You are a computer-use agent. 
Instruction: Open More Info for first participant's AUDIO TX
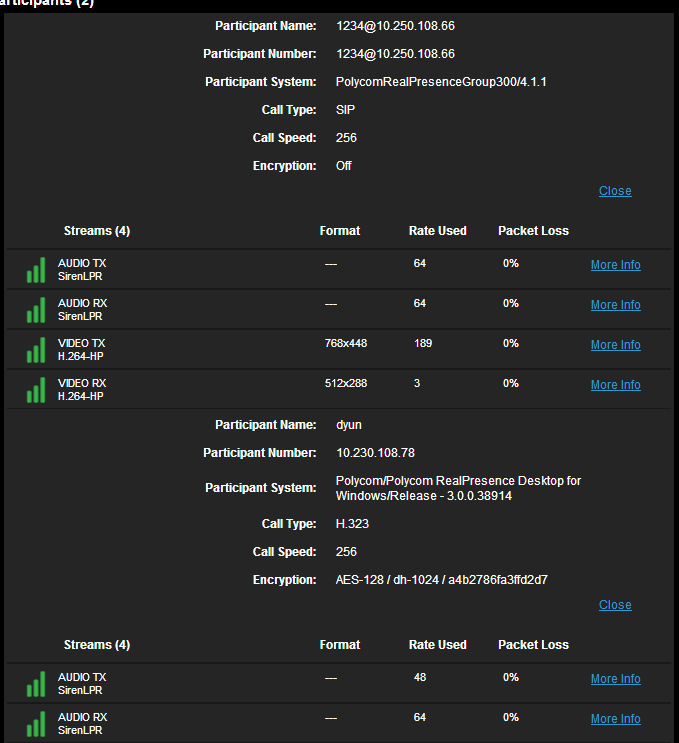point(616,265)
